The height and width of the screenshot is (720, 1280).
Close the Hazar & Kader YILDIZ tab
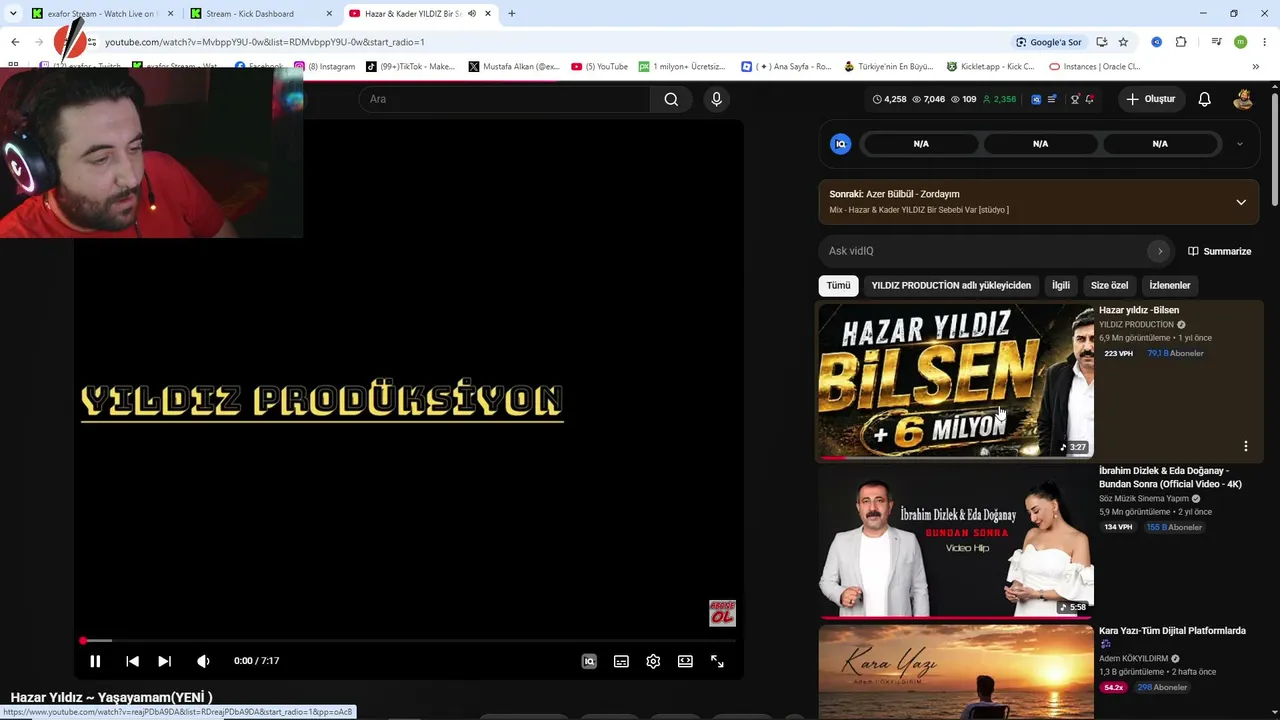point(488,14)
